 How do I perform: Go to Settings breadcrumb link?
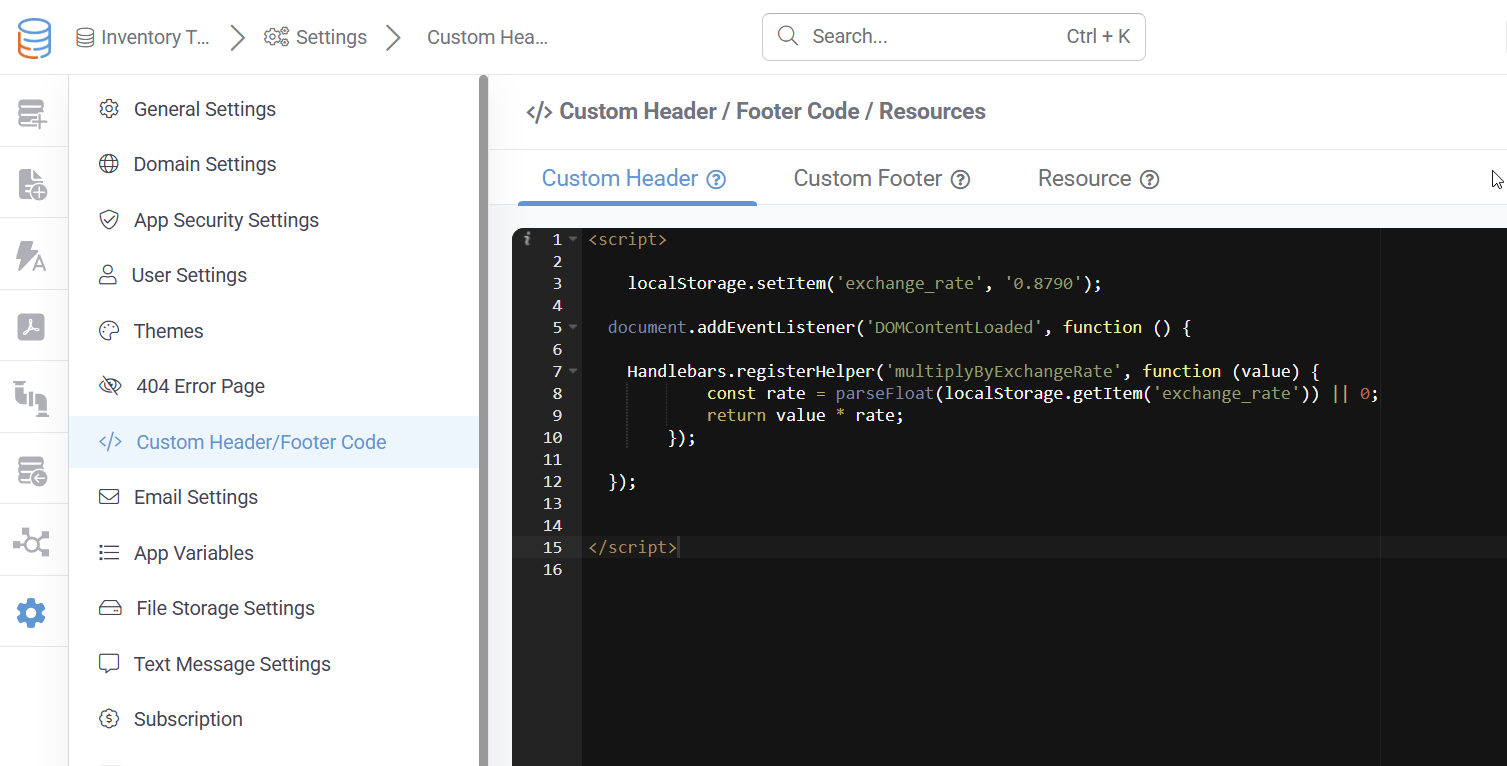point(315,37)
